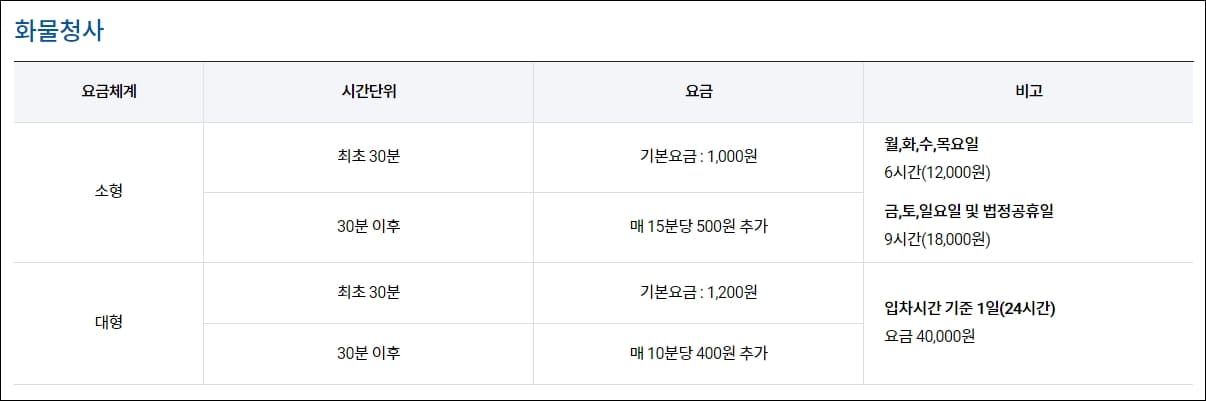
Task: Select 기본요금 : 1,000원 cell
Action: (698, 157)
